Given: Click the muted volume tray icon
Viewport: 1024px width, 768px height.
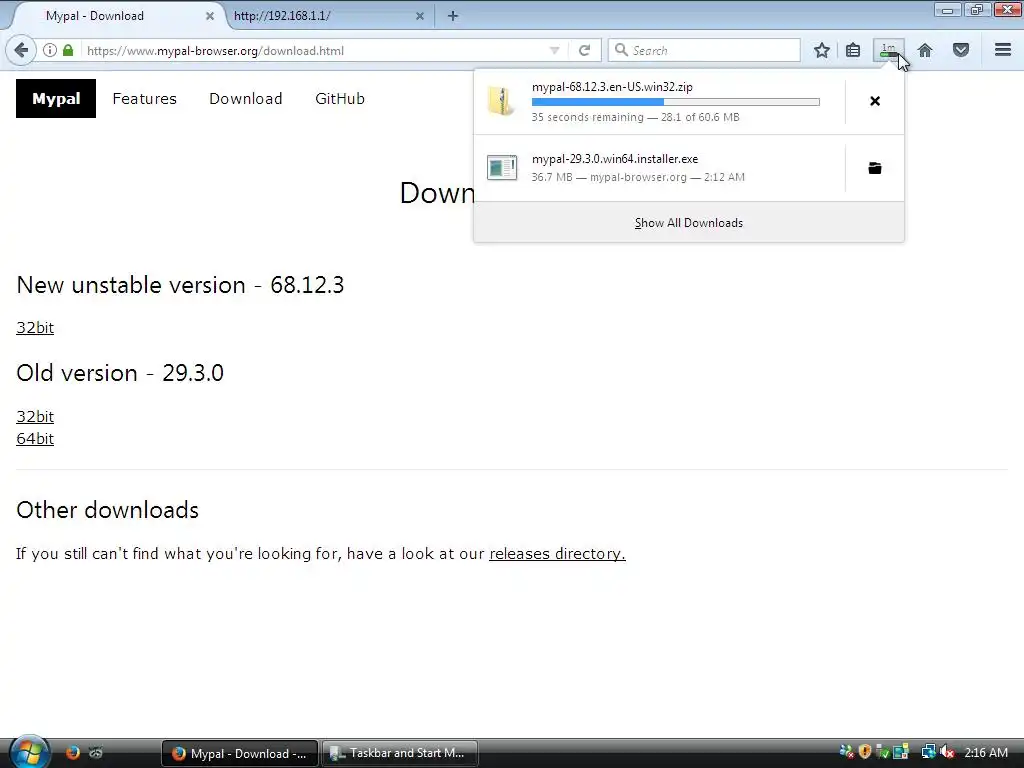Looking at the screenshot, I should coord(948,752).
